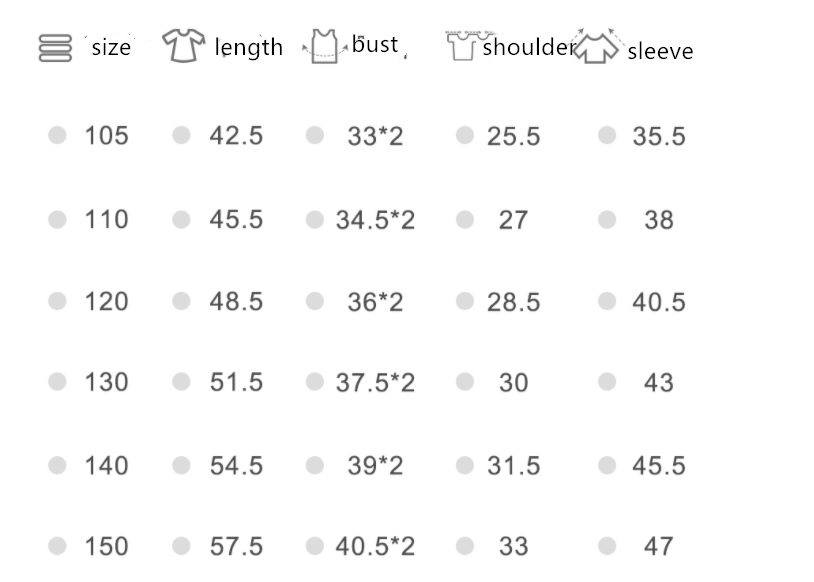814x582 pixels.
Task: Select the size 130 value
Action: tap(106, 383)
